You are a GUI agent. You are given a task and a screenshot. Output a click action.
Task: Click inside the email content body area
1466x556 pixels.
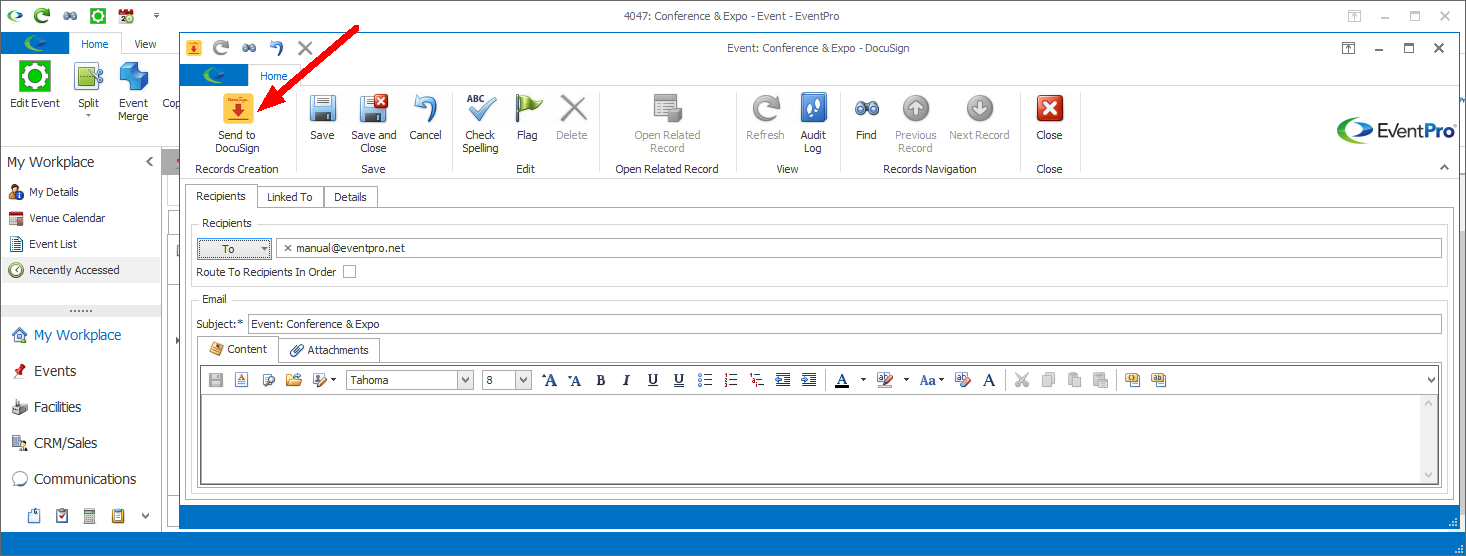coord(810,439)
